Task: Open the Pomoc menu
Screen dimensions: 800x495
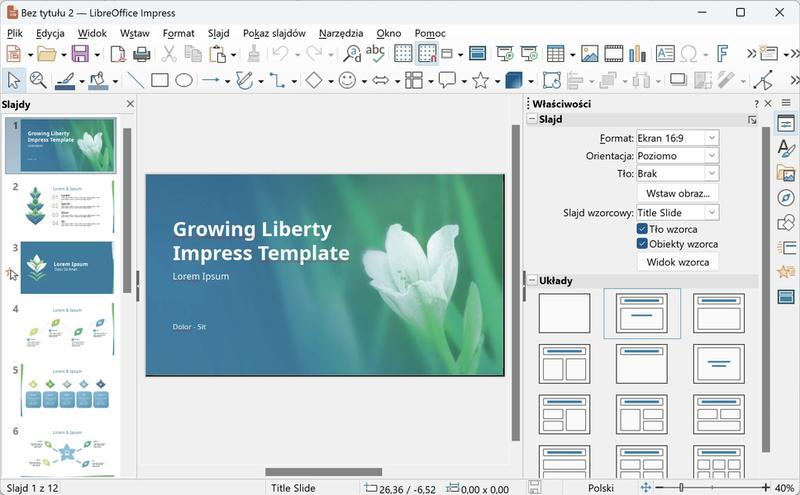Action: point(430,33)
